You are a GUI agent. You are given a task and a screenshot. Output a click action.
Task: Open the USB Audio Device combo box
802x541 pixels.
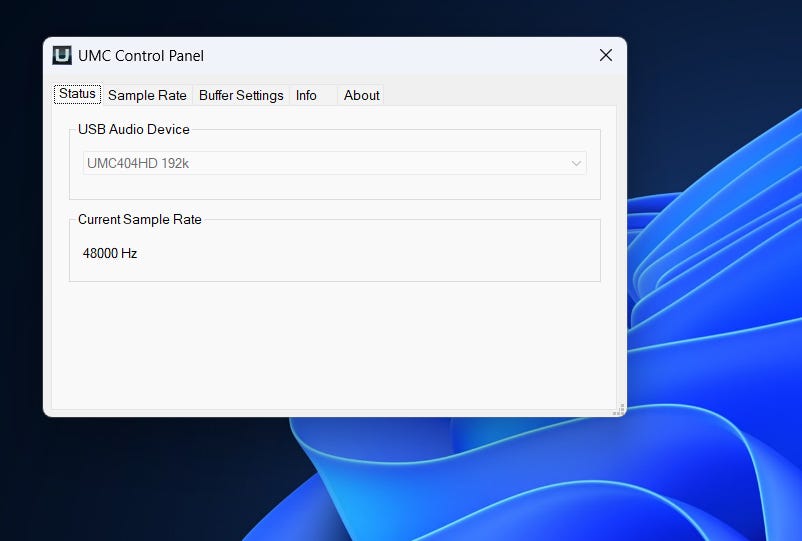coord(335,163)
